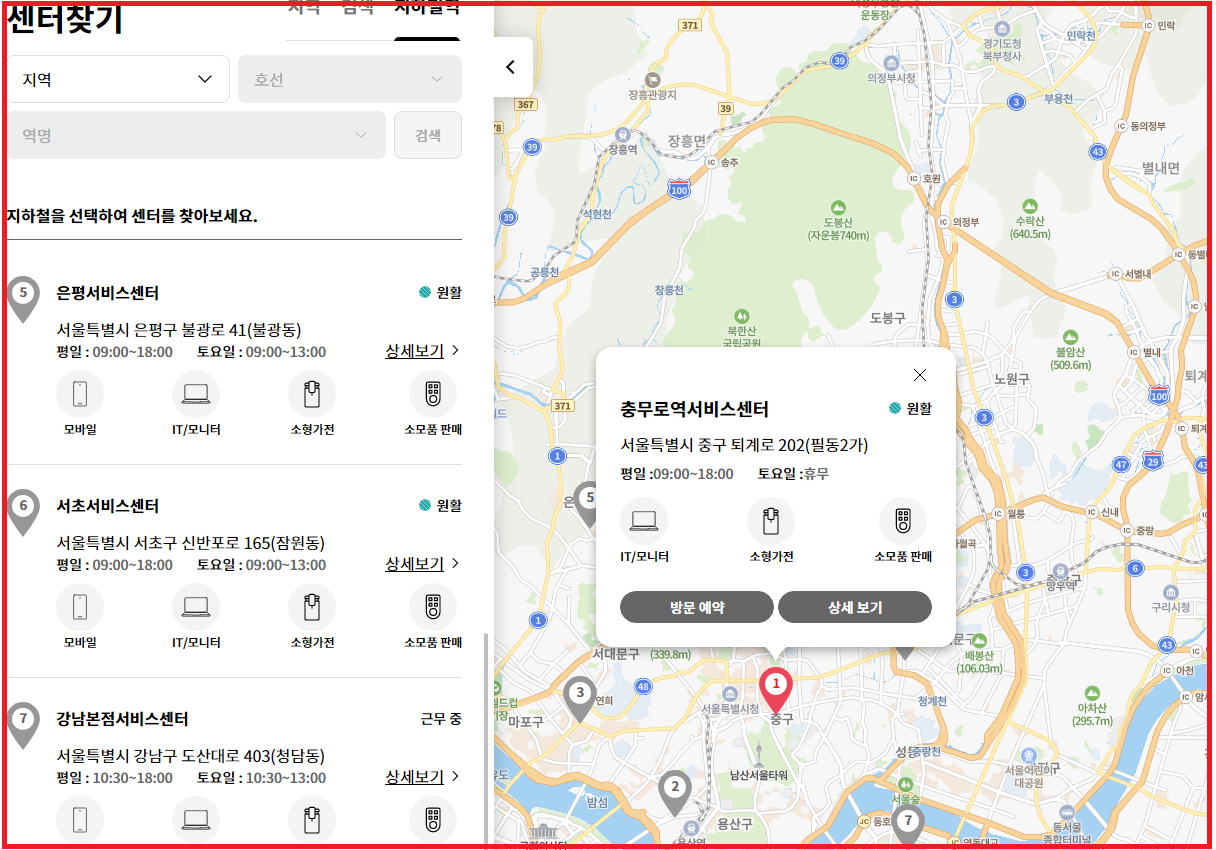This screenshot has width=1216, height=850.
Task: Select red map marker number 1
Action: tap(776, 690)
